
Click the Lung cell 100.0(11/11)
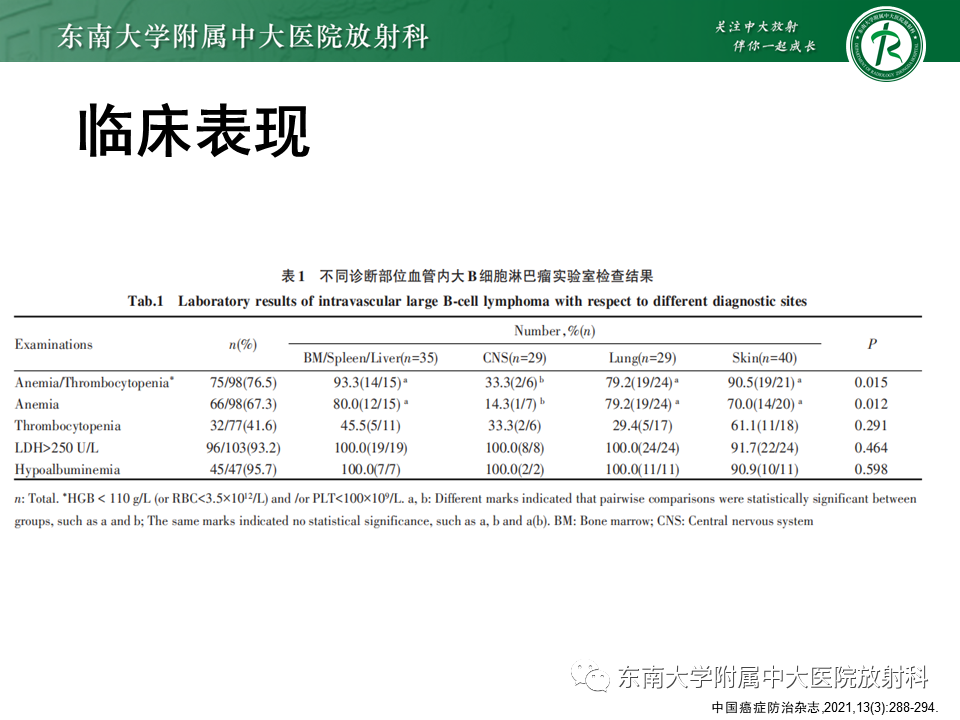coord(642,470)
